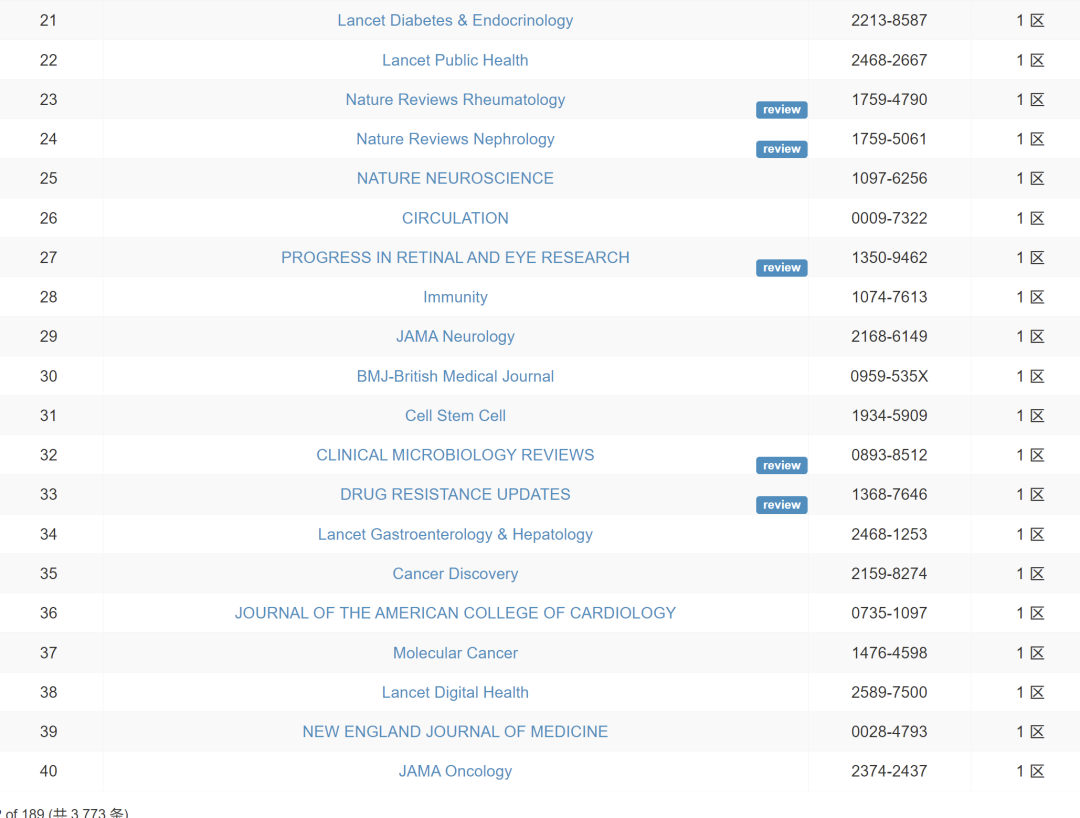Open NEW ENGLAND JOURNAL OF MEDICINE link

(x=455, y=732)
